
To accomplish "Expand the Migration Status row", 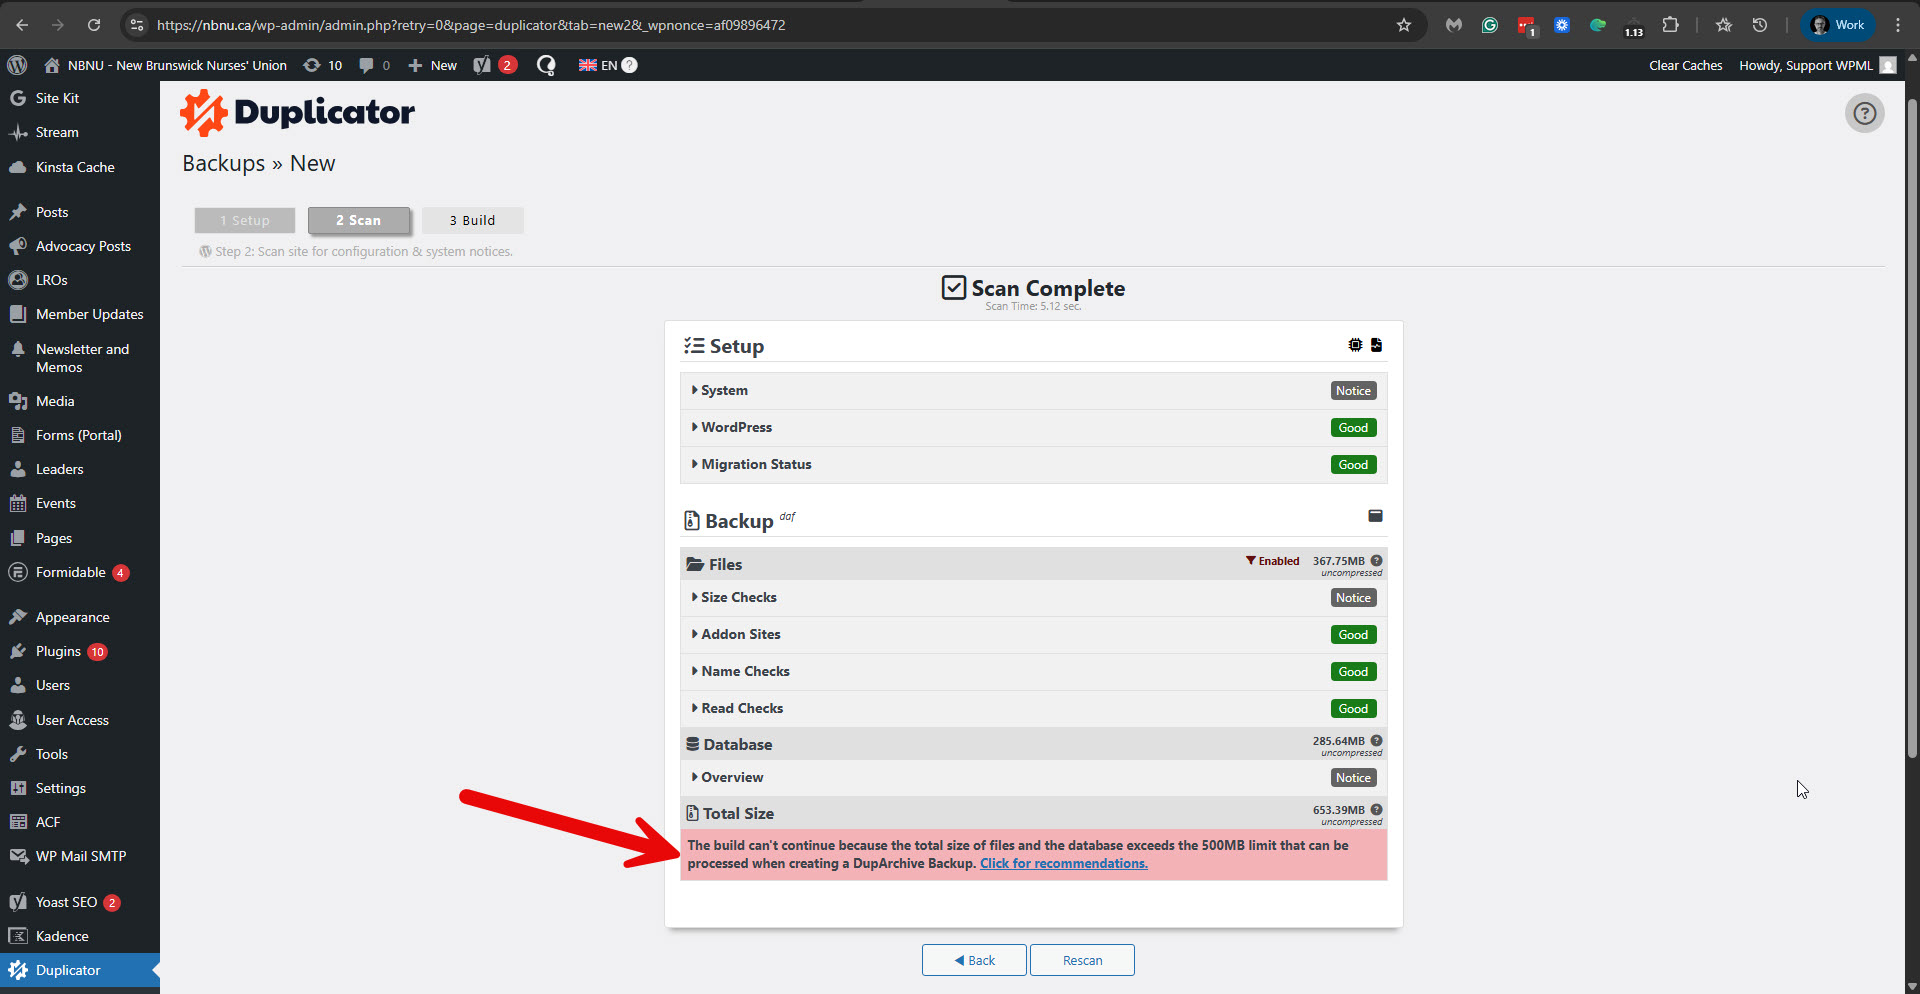I will pos(755,465).
